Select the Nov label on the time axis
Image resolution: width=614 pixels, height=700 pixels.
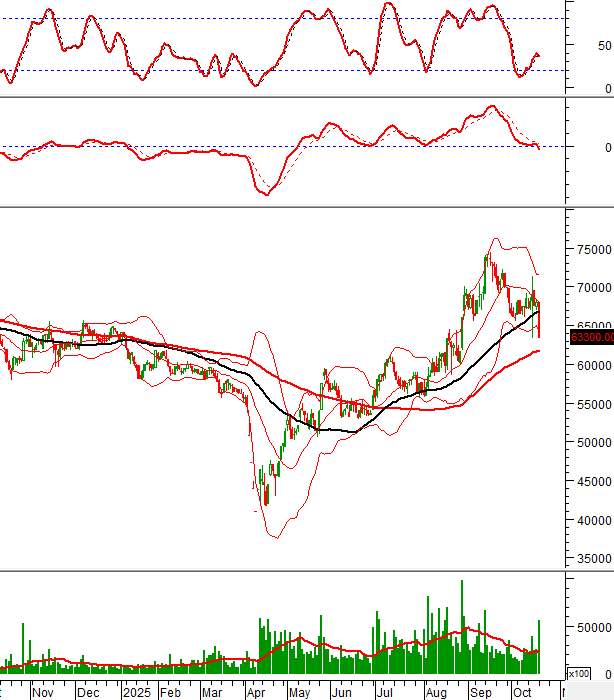coord(42,691)
